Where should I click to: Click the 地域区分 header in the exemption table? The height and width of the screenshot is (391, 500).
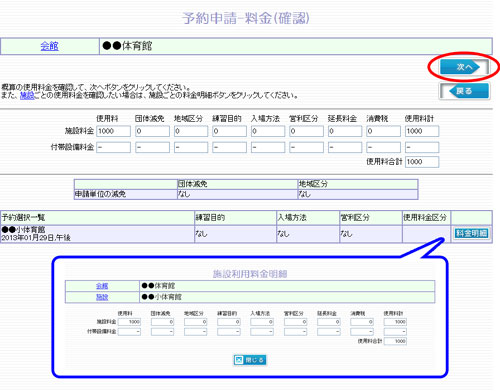pyautogui.click(x=313, y=184)
